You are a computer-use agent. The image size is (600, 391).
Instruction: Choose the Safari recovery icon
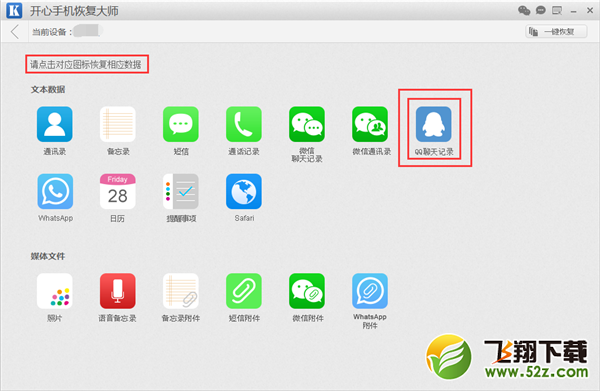[244, 191]
